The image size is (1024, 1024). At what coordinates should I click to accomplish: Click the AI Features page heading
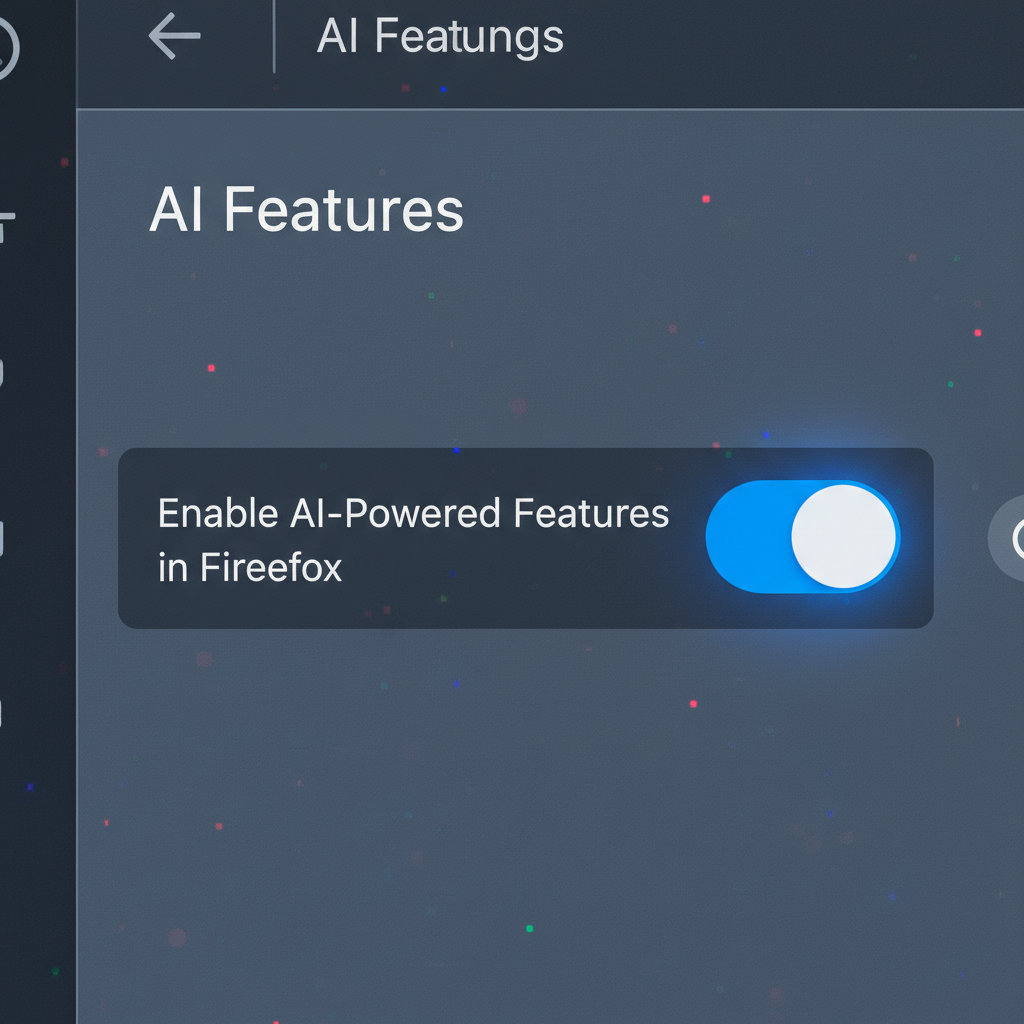(x=307, y=210)
